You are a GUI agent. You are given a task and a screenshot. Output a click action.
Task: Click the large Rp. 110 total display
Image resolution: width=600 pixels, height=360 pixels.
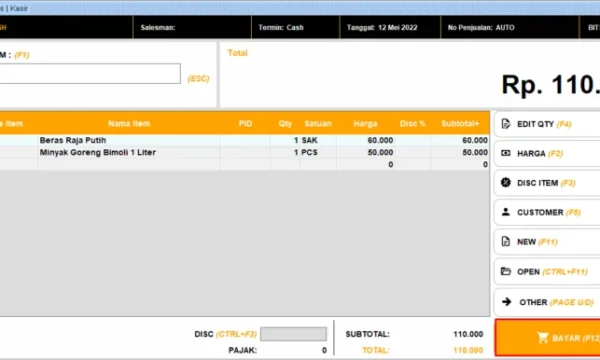coord(551,85)
